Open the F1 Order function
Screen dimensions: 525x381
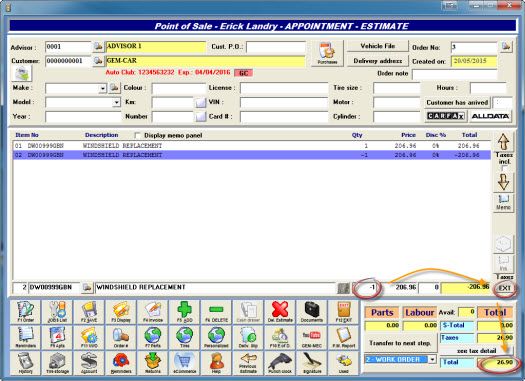click(26, 312)
